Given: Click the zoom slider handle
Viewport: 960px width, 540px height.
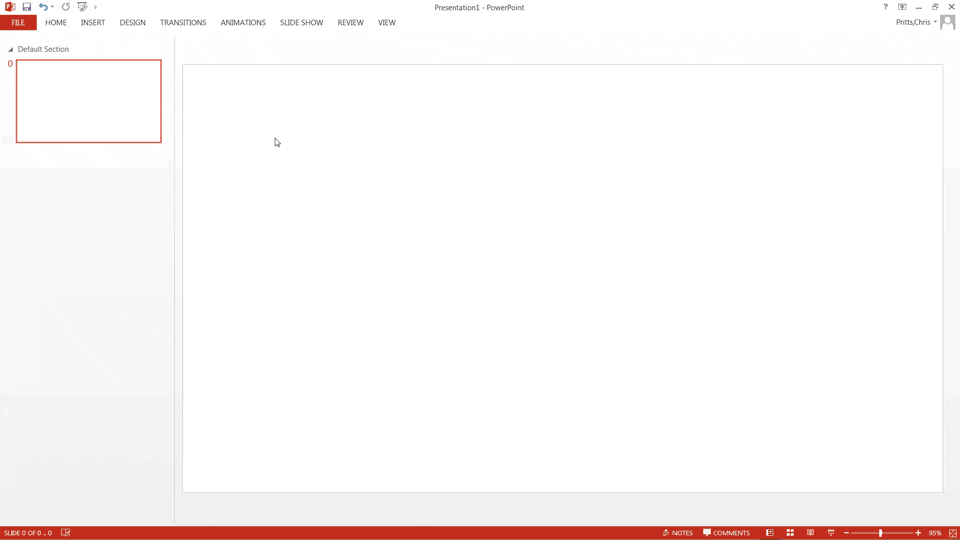Looking at the screenshot, I should point(880,533).
